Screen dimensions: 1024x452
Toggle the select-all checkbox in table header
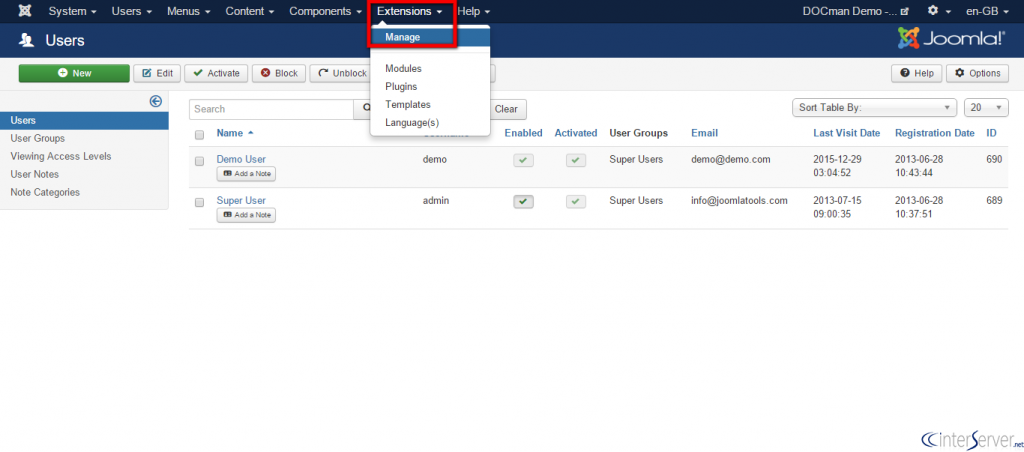point(200,135)
